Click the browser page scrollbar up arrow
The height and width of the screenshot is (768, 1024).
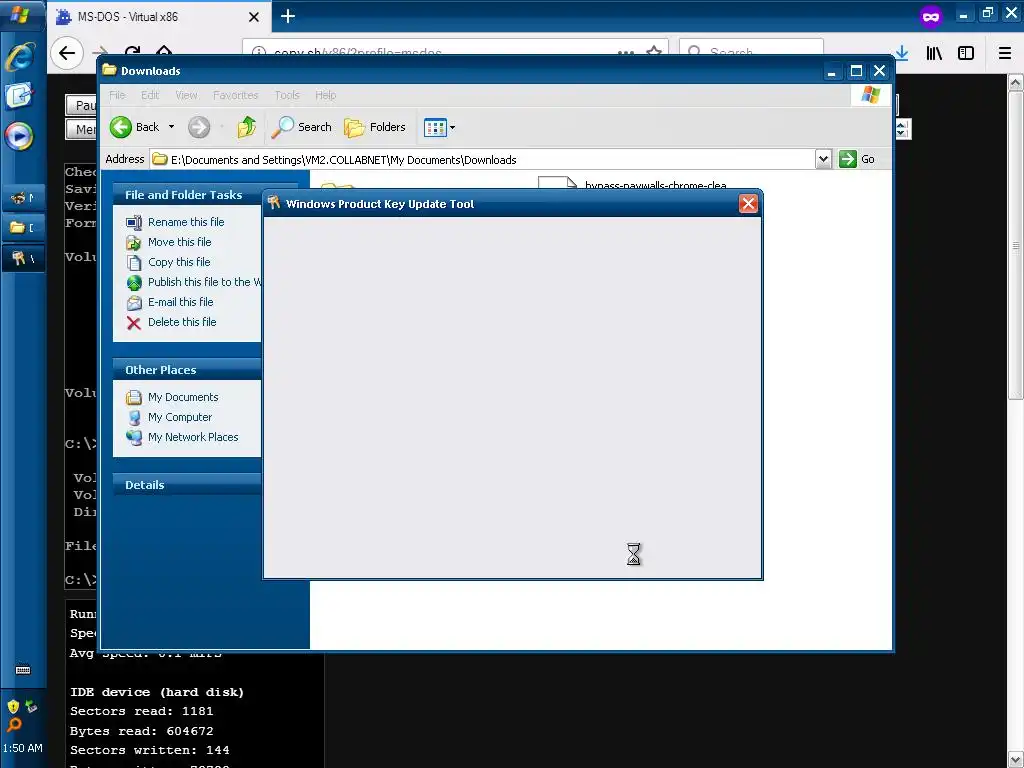tap(1016, 82)
